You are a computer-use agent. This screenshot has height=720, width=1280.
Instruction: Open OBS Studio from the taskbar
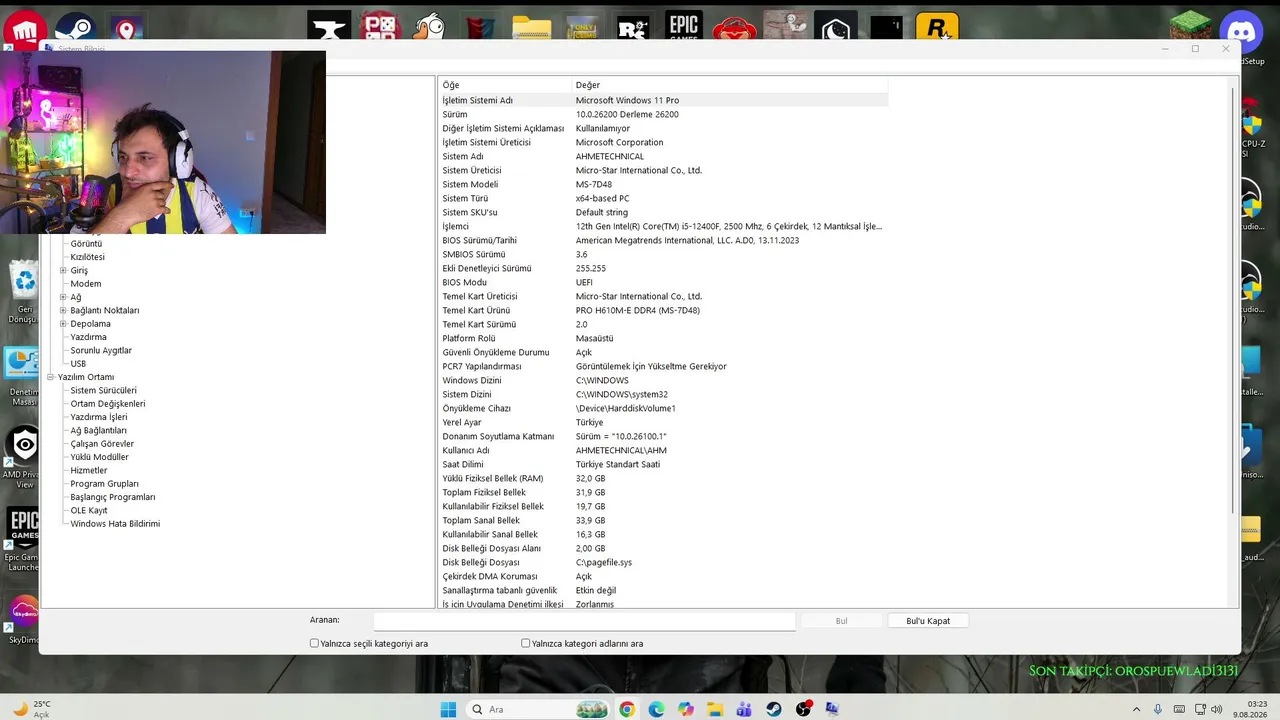[803, 709]
